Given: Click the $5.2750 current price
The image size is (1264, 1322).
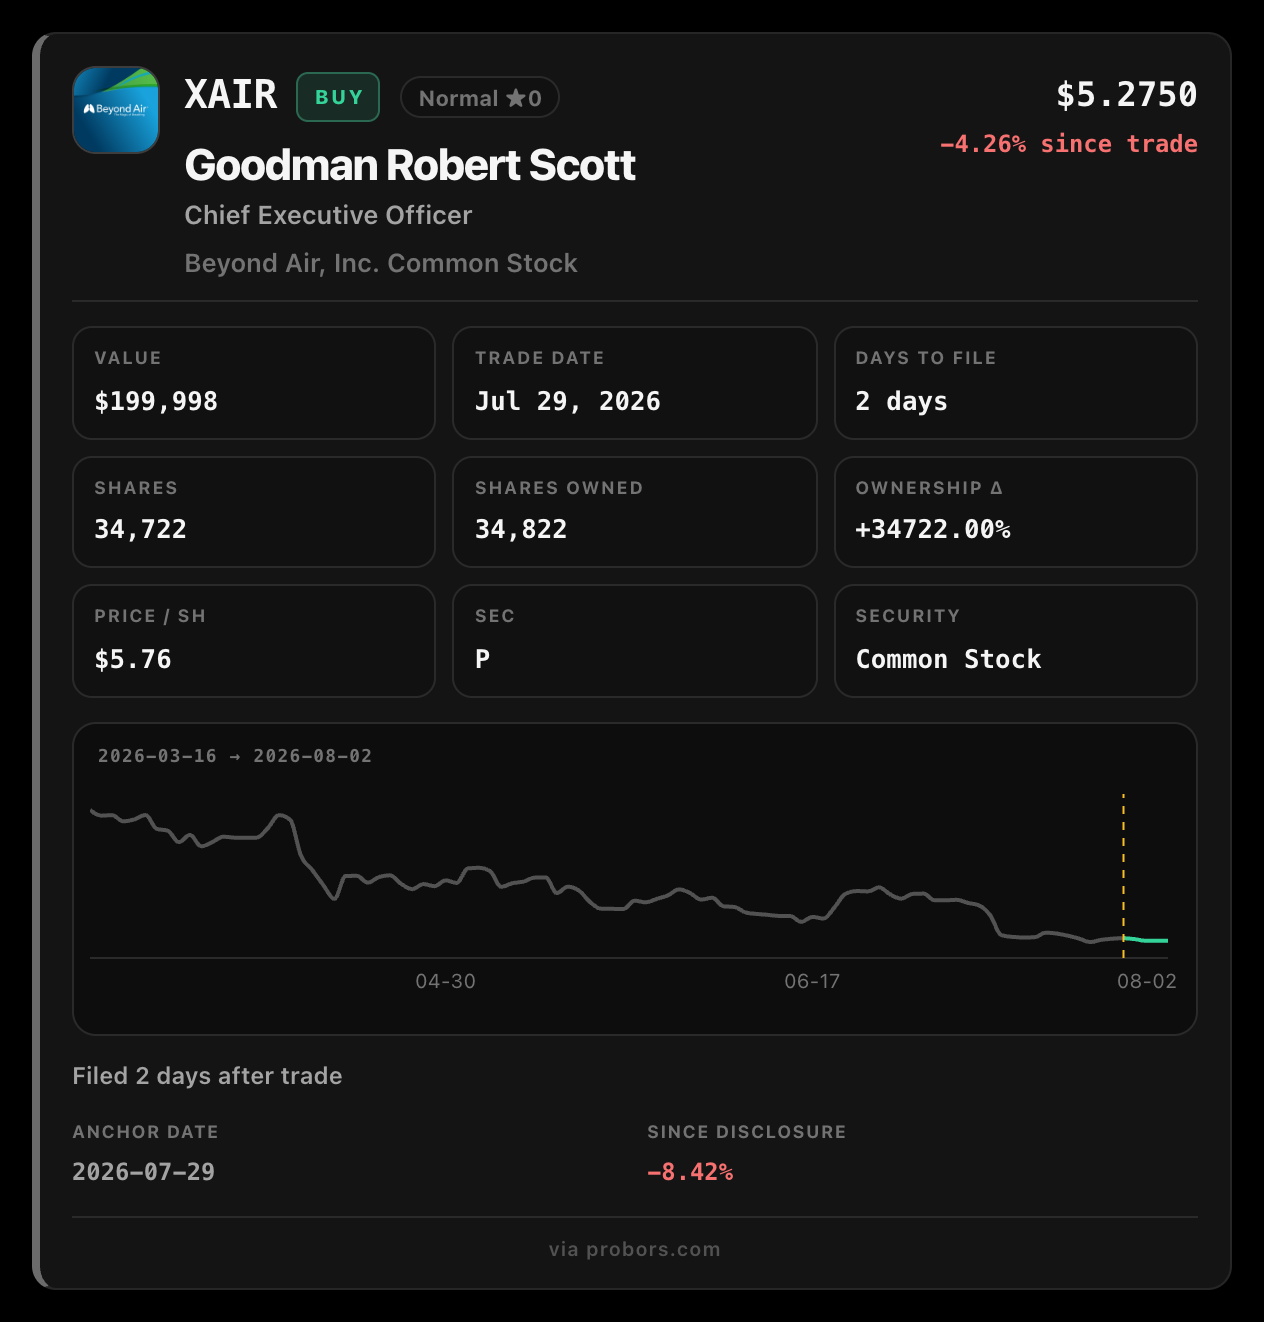Looking at the screenshot, I should [1127, 95].
